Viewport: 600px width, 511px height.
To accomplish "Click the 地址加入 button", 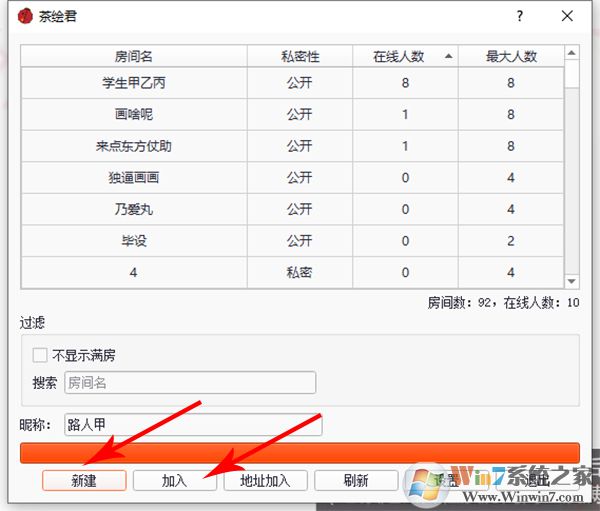I will pos(266,480).
